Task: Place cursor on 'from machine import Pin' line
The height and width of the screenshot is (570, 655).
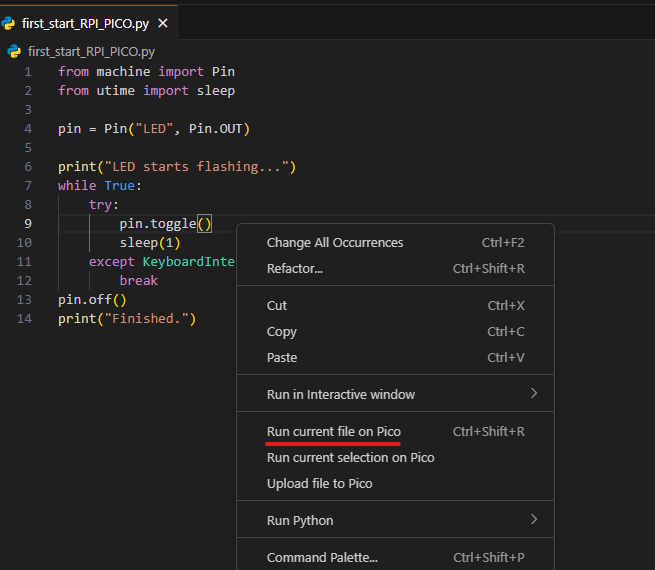Action: click(x=146, y=72)
